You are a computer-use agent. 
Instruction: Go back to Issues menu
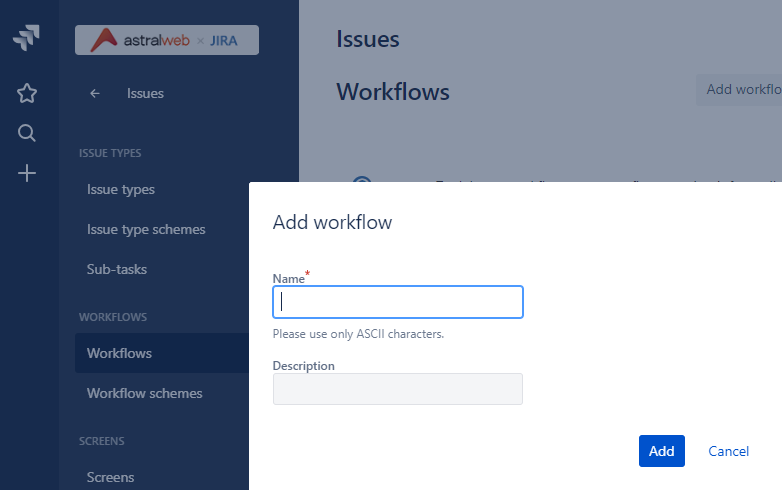tap(145, 93)
